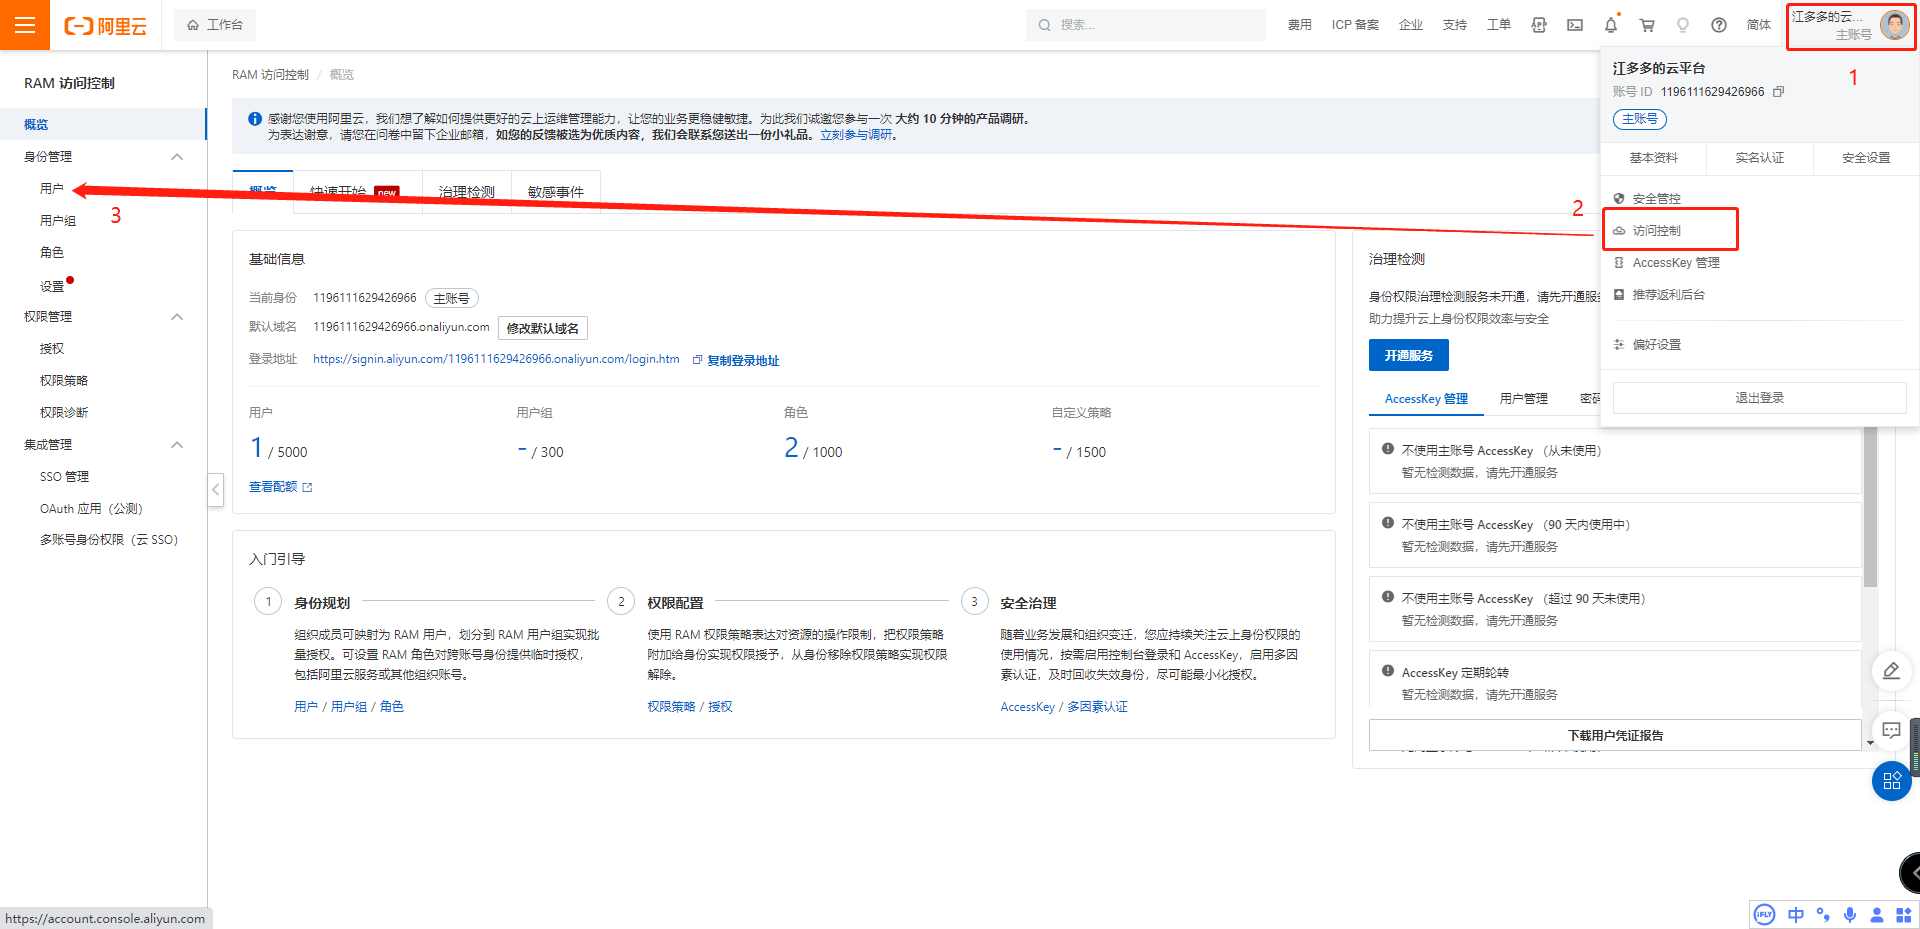Open the 安全设置 tab in account panel

(1866, 158)
